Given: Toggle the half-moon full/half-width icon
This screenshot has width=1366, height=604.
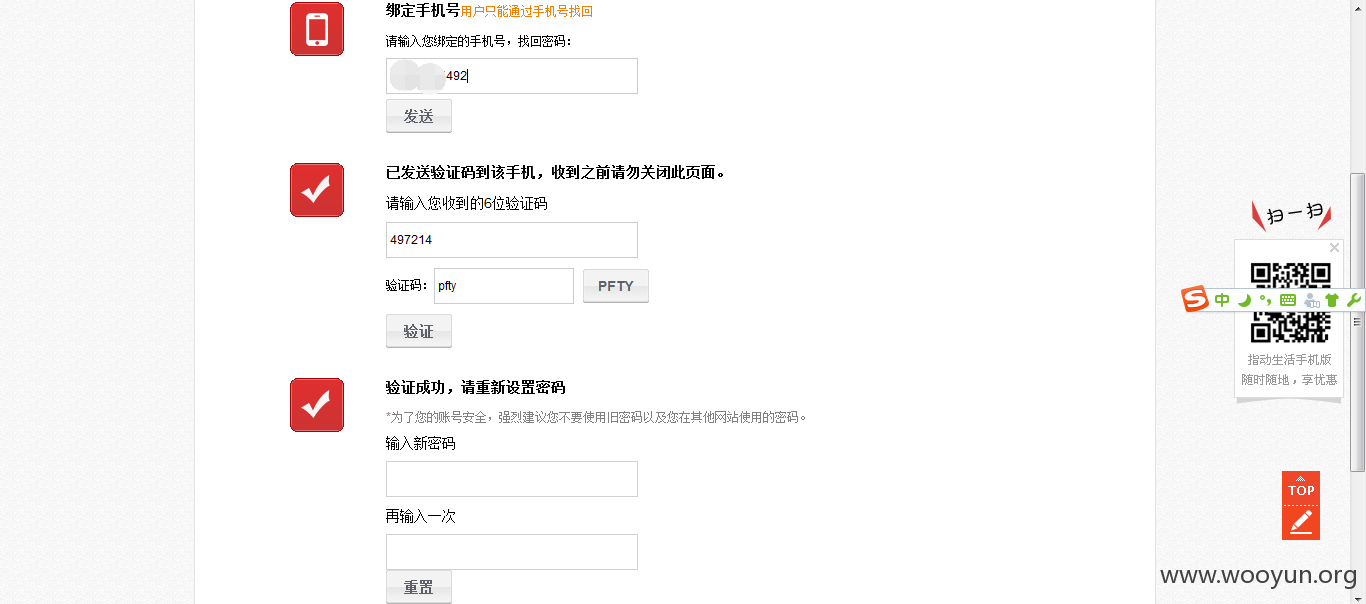Looking at the screenshot, I should point(1244,300).
